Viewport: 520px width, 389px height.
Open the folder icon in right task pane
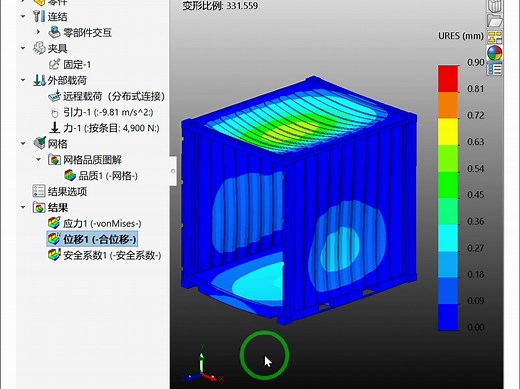495,21
